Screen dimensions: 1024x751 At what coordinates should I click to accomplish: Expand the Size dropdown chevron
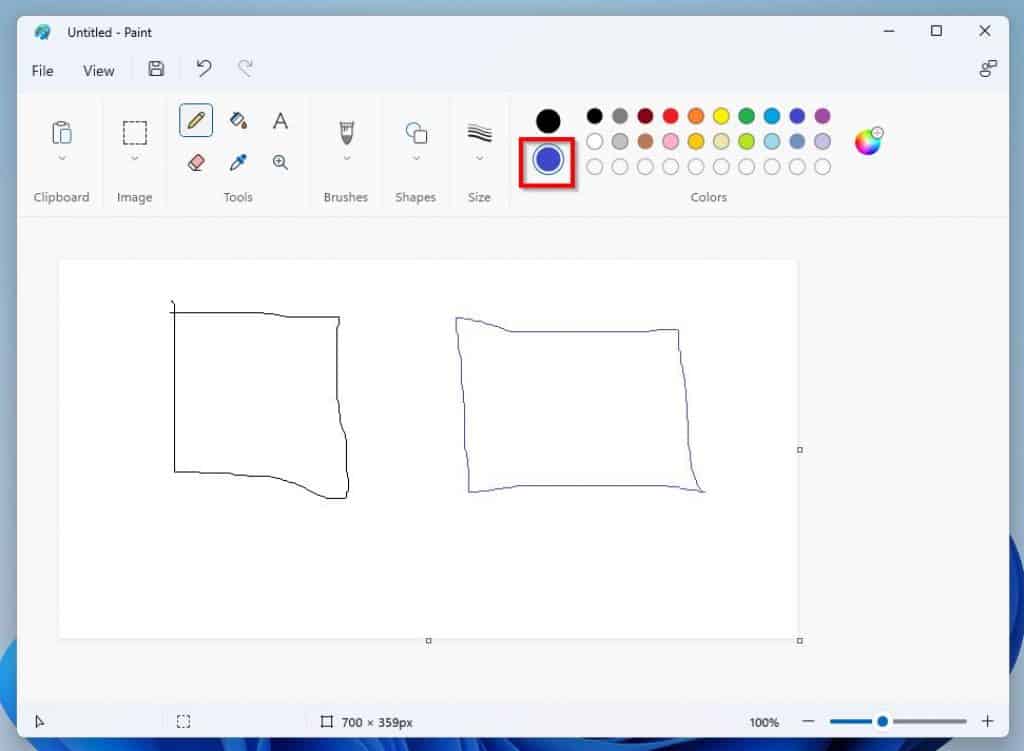[x=479, y=158]
